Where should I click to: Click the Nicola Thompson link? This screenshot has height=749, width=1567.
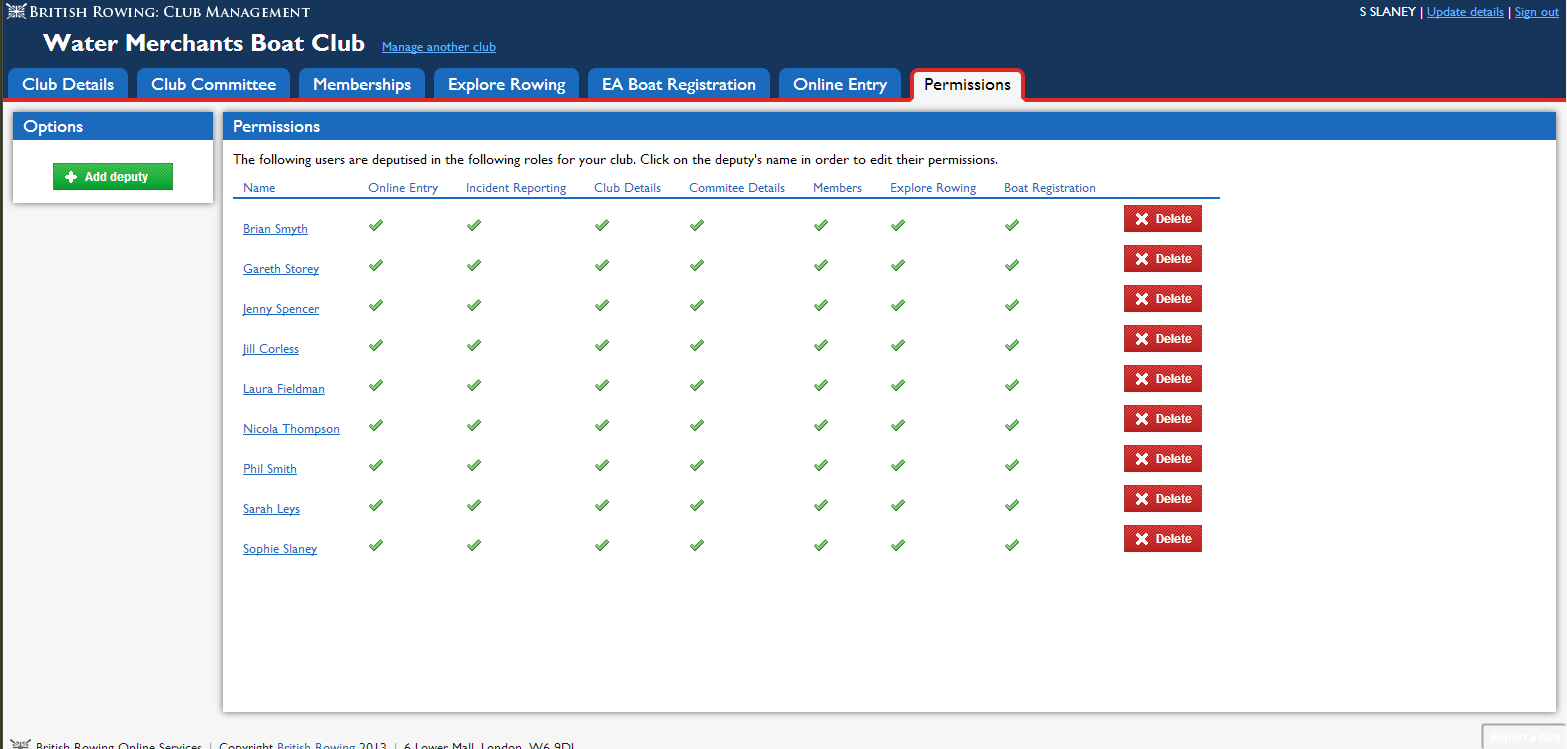(291, 429)
